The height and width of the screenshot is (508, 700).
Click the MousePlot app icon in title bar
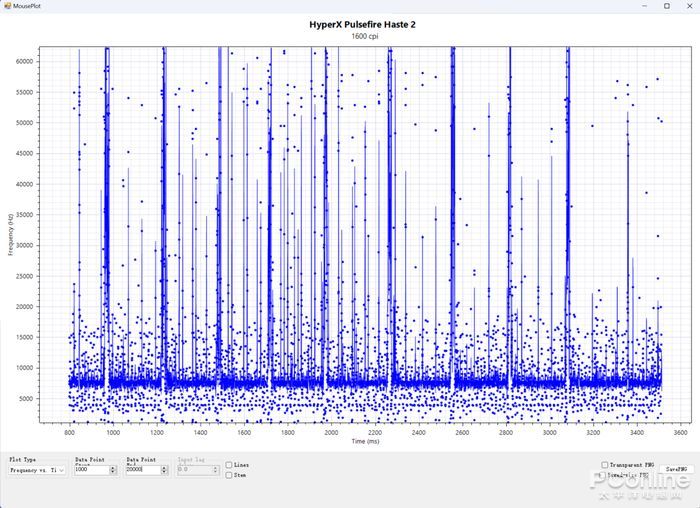[7, 6]
